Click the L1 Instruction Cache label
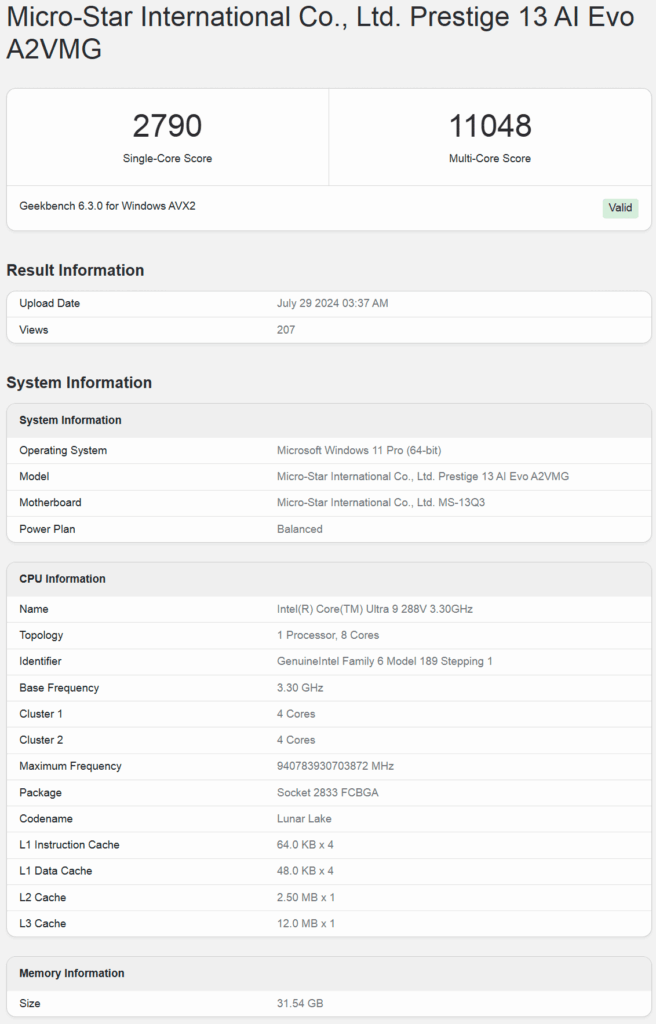656x1024 pixels. (69, 845)
